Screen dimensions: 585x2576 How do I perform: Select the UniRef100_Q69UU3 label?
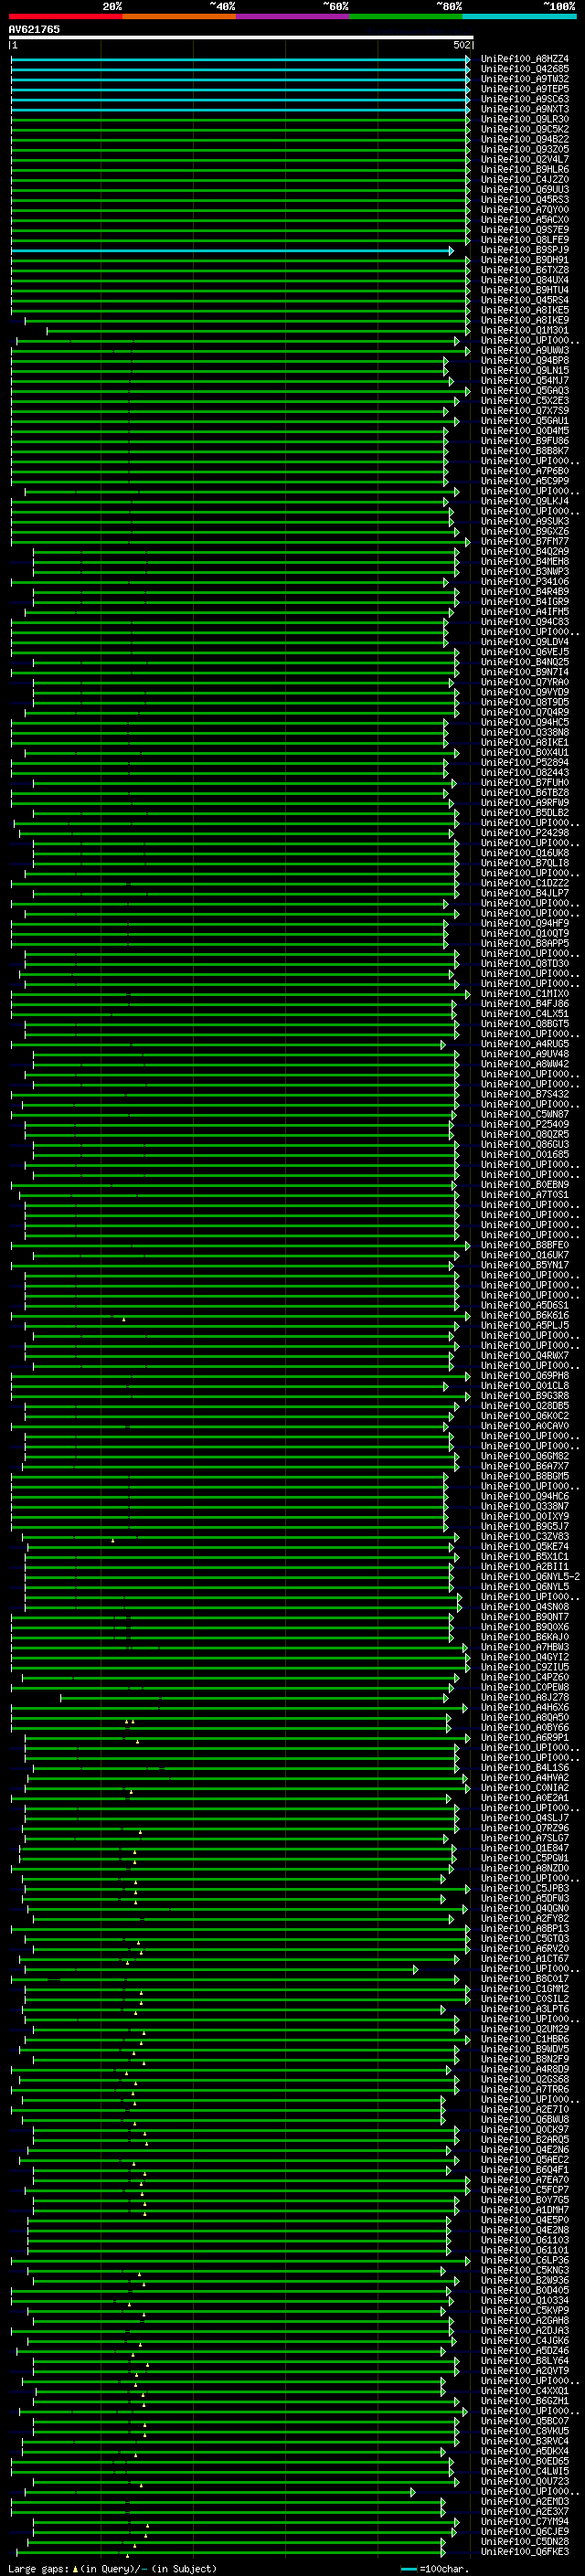pyautogui.click(x=525, y=190)
